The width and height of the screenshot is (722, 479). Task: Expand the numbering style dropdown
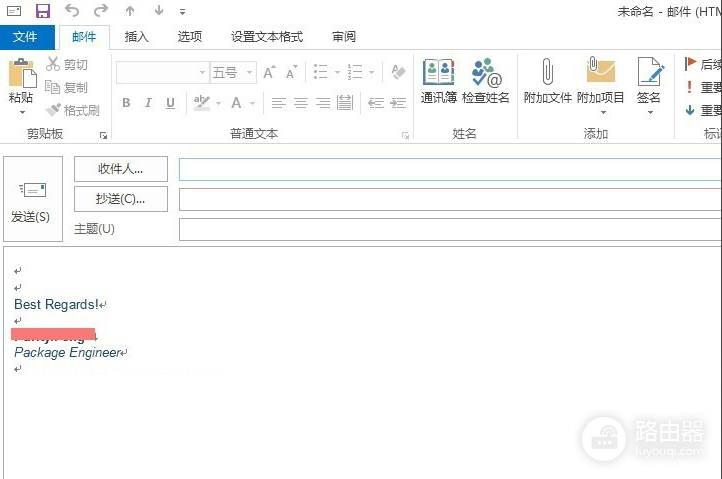[x=371, y=72]
